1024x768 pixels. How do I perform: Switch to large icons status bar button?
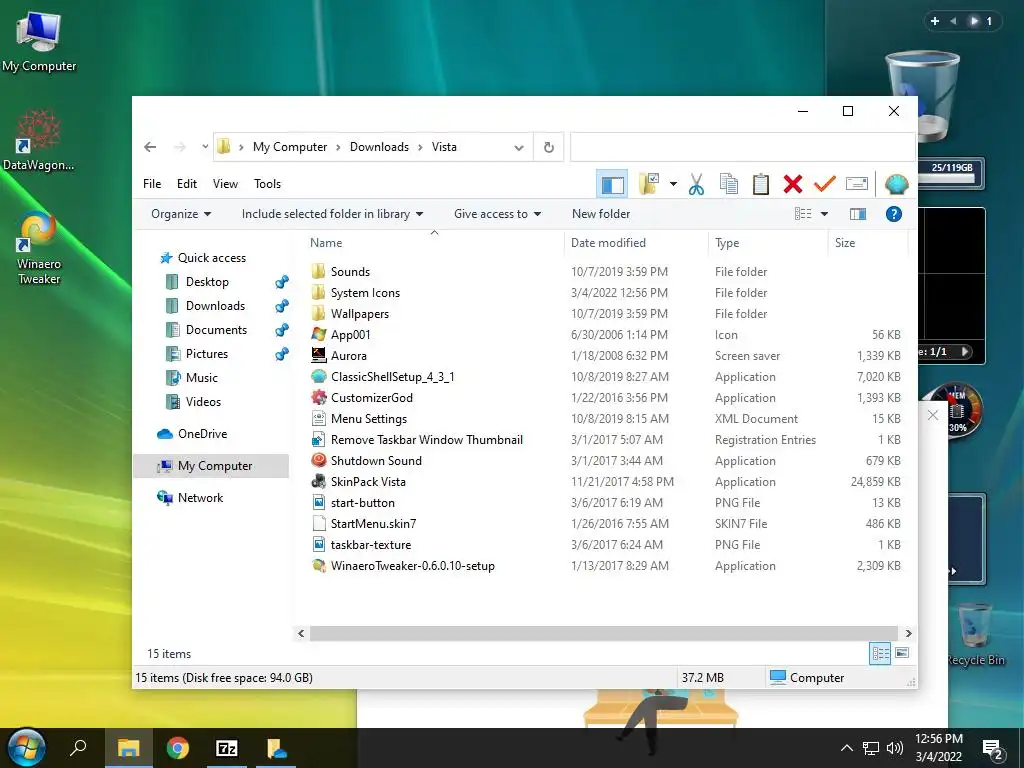[902, 653]
